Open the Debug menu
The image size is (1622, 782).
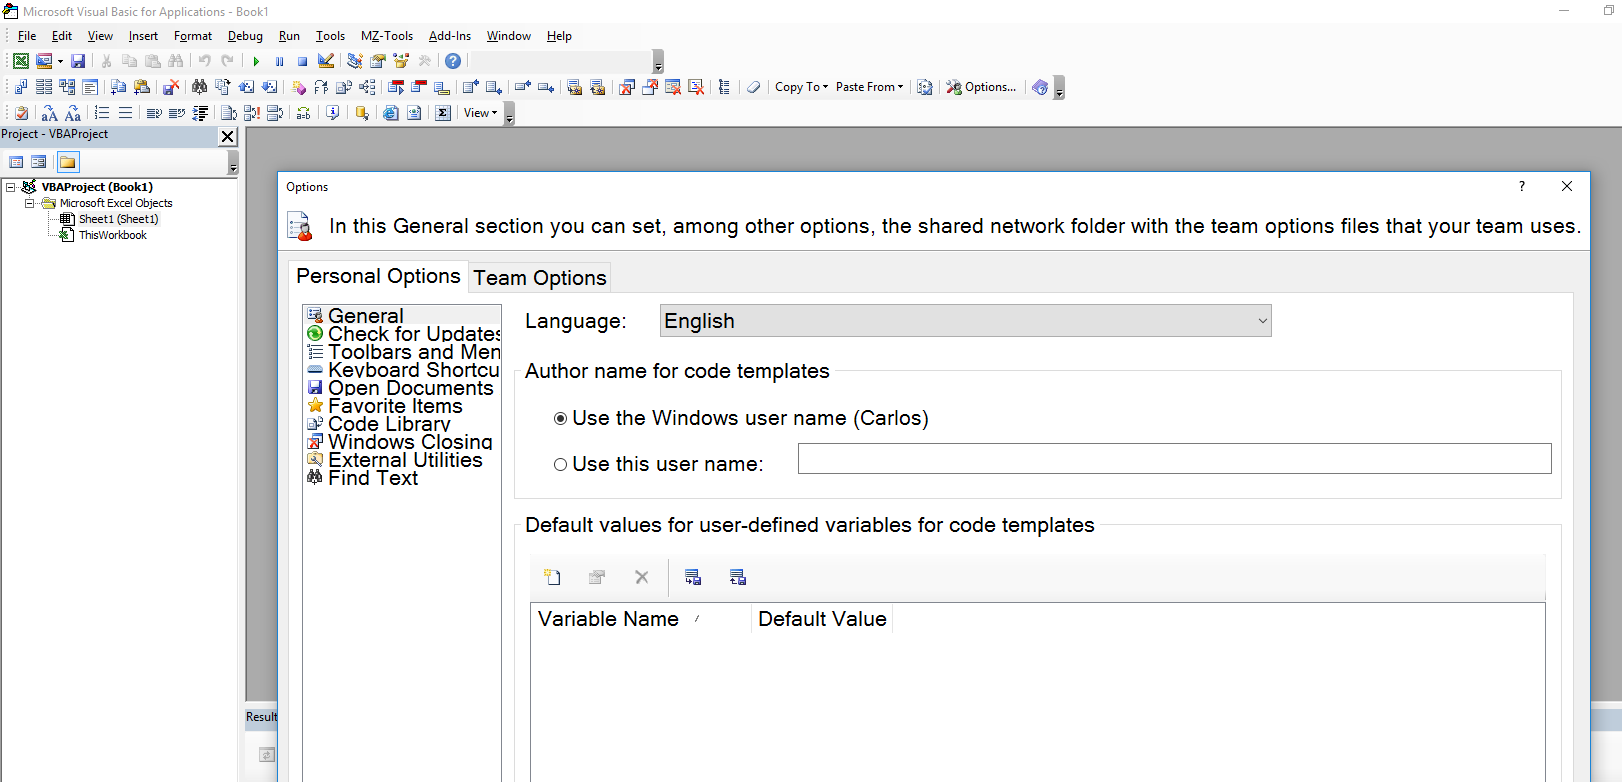pos(245,36)
